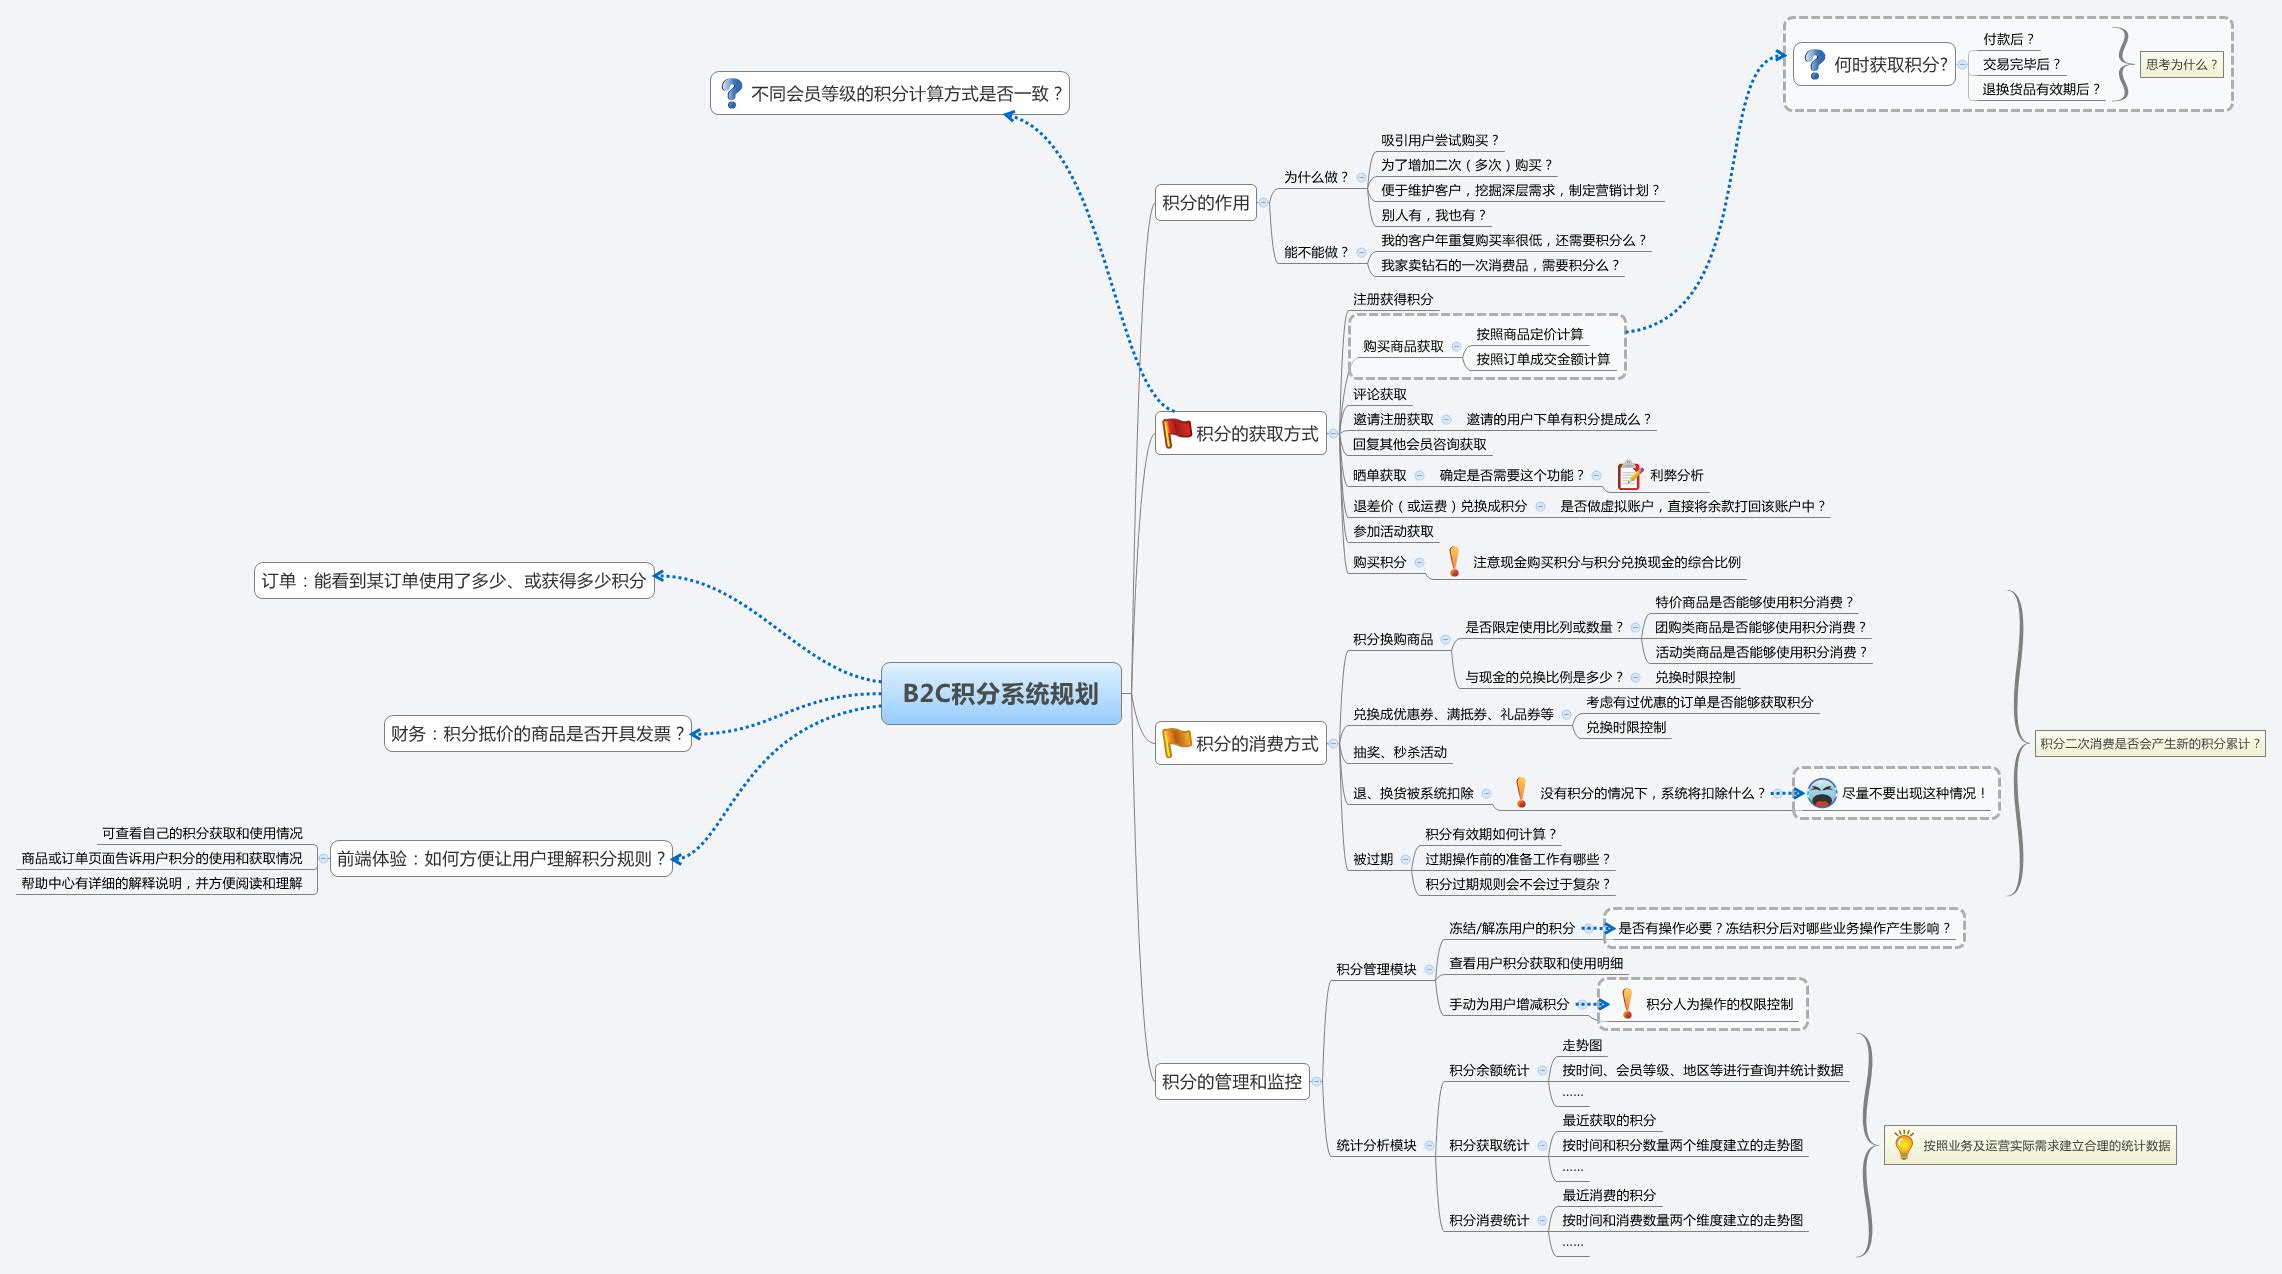Select the 财务 invoice question topic
The image size is (2282, 1274).
537,733
